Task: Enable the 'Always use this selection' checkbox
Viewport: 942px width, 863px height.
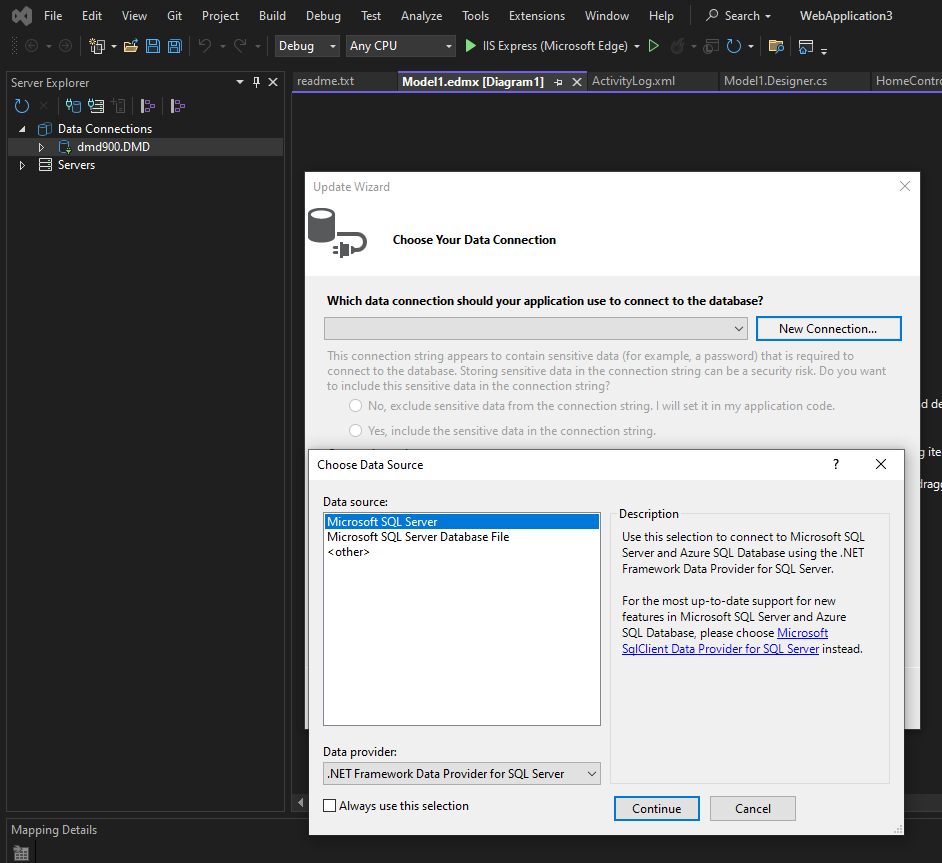Action: click(330, 806)
